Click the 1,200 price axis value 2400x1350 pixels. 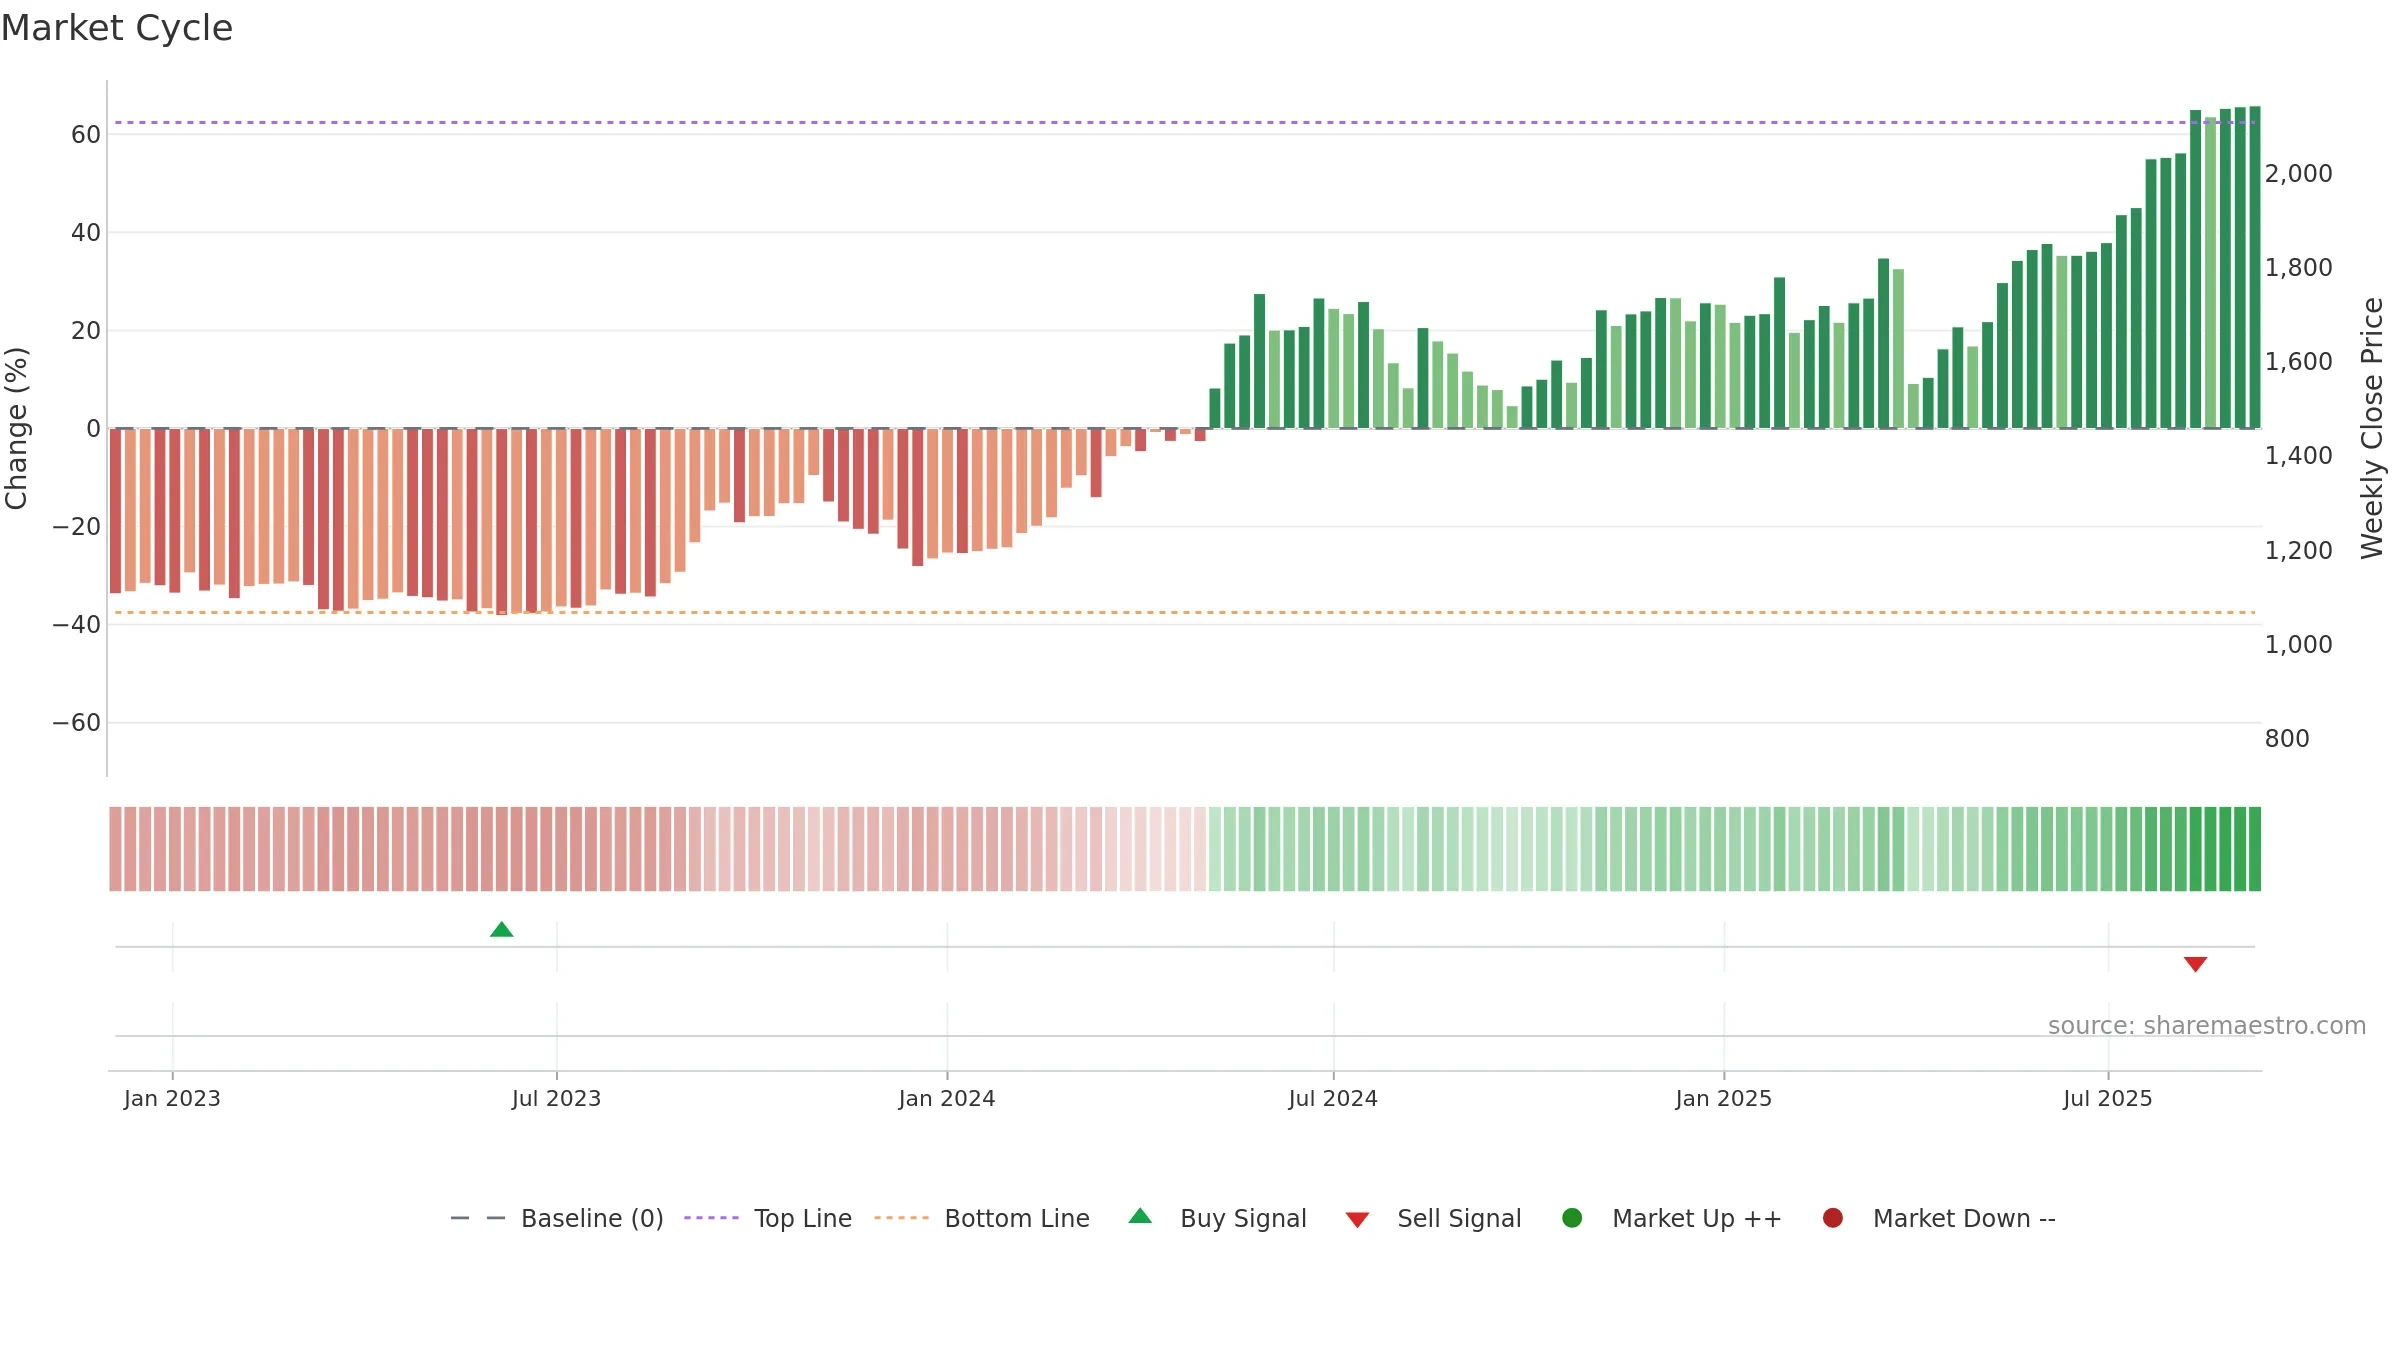[x=2298, y=551]
